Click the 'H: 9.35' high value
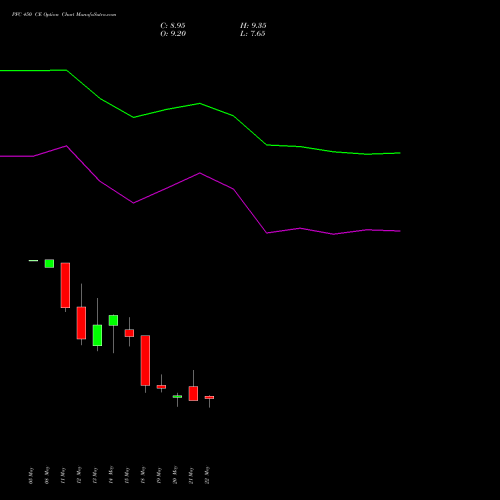This screenshot has width=500, height=500. (253, 26)
